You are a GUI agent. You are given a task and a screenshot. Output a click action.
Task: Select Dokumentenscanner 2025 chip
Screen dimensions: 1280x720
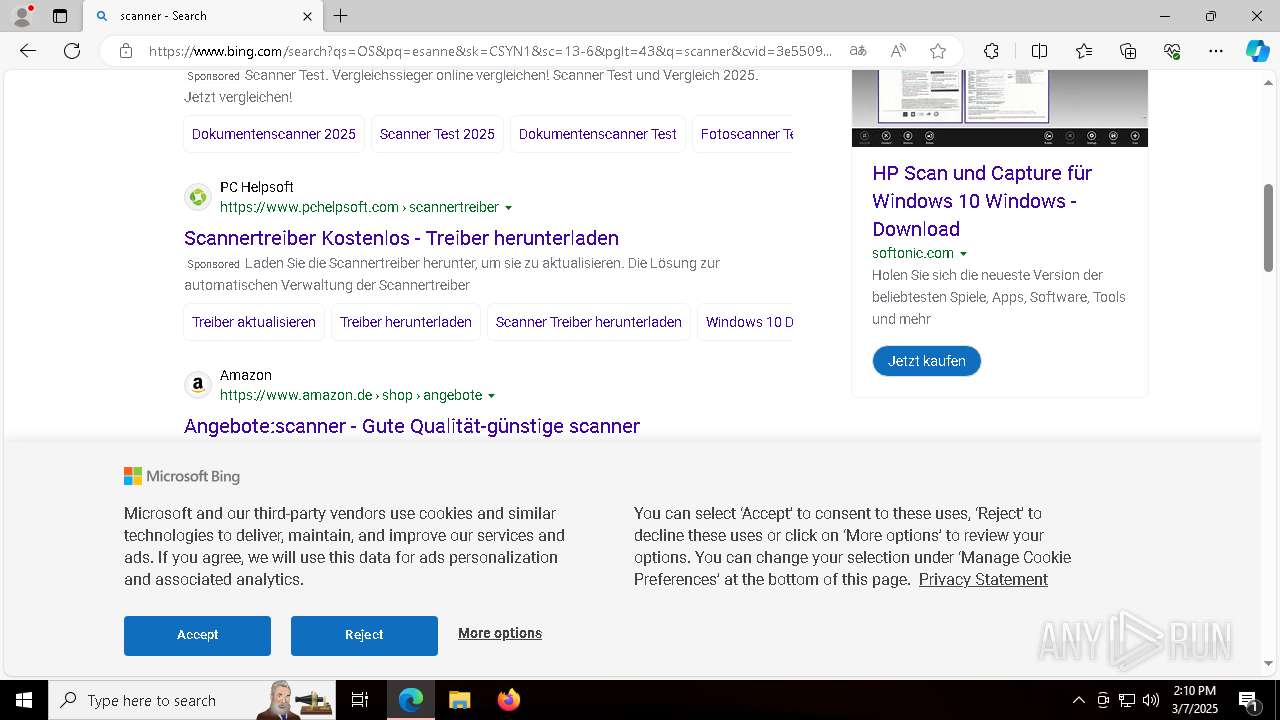(274, 134)
